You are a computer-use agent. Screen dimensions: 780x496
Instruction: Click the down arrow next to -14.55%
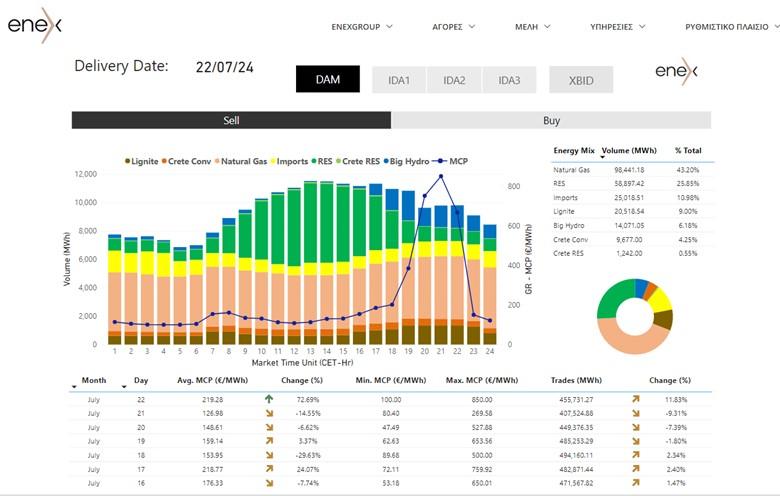click(269, 413)
